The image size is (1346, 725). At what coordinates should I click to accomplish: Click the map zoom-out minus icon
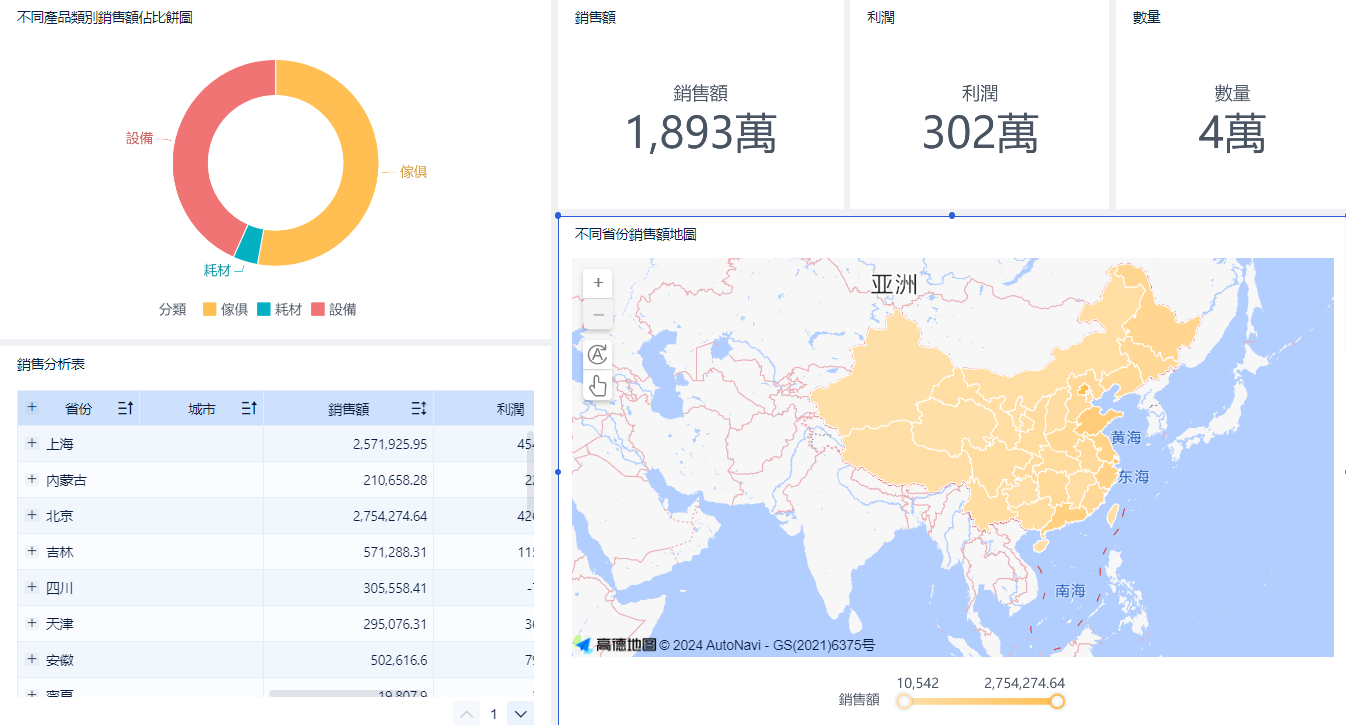597,315
